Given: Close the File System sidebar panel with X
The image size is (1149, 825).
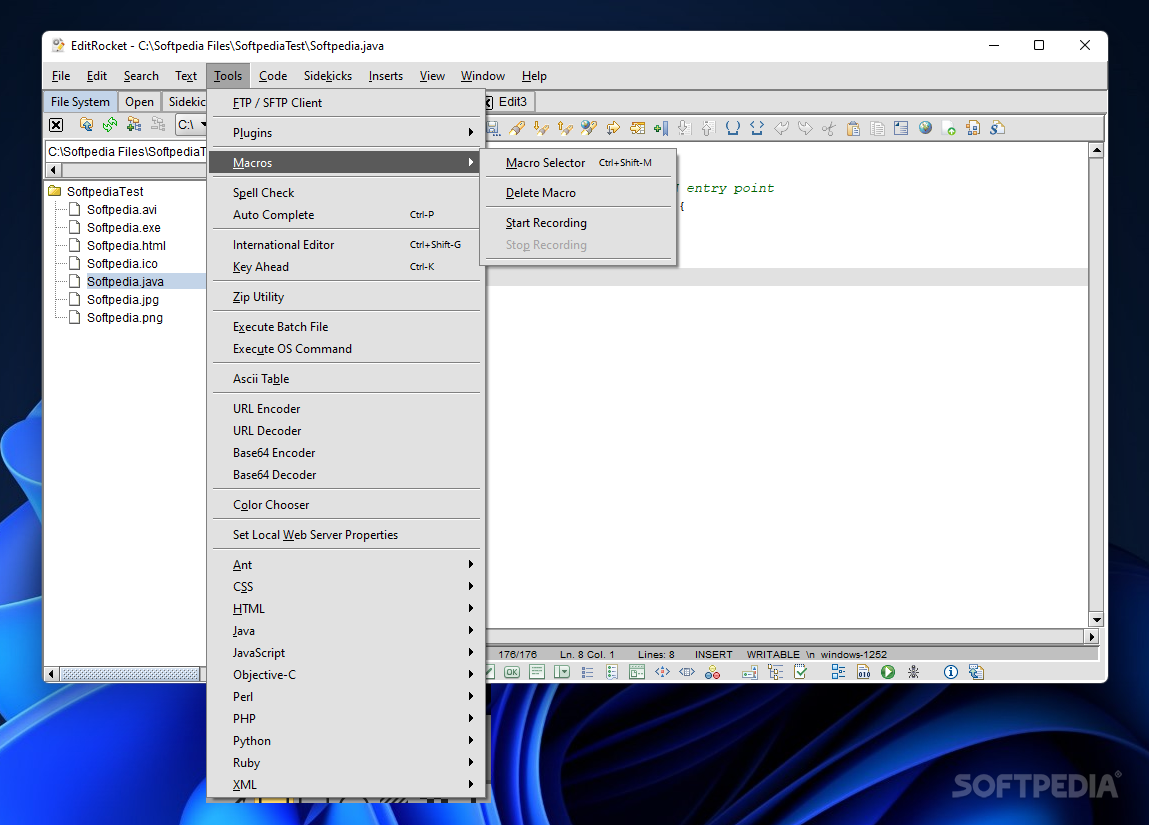Looking at the screenshot, I should (x=56, y=125).
